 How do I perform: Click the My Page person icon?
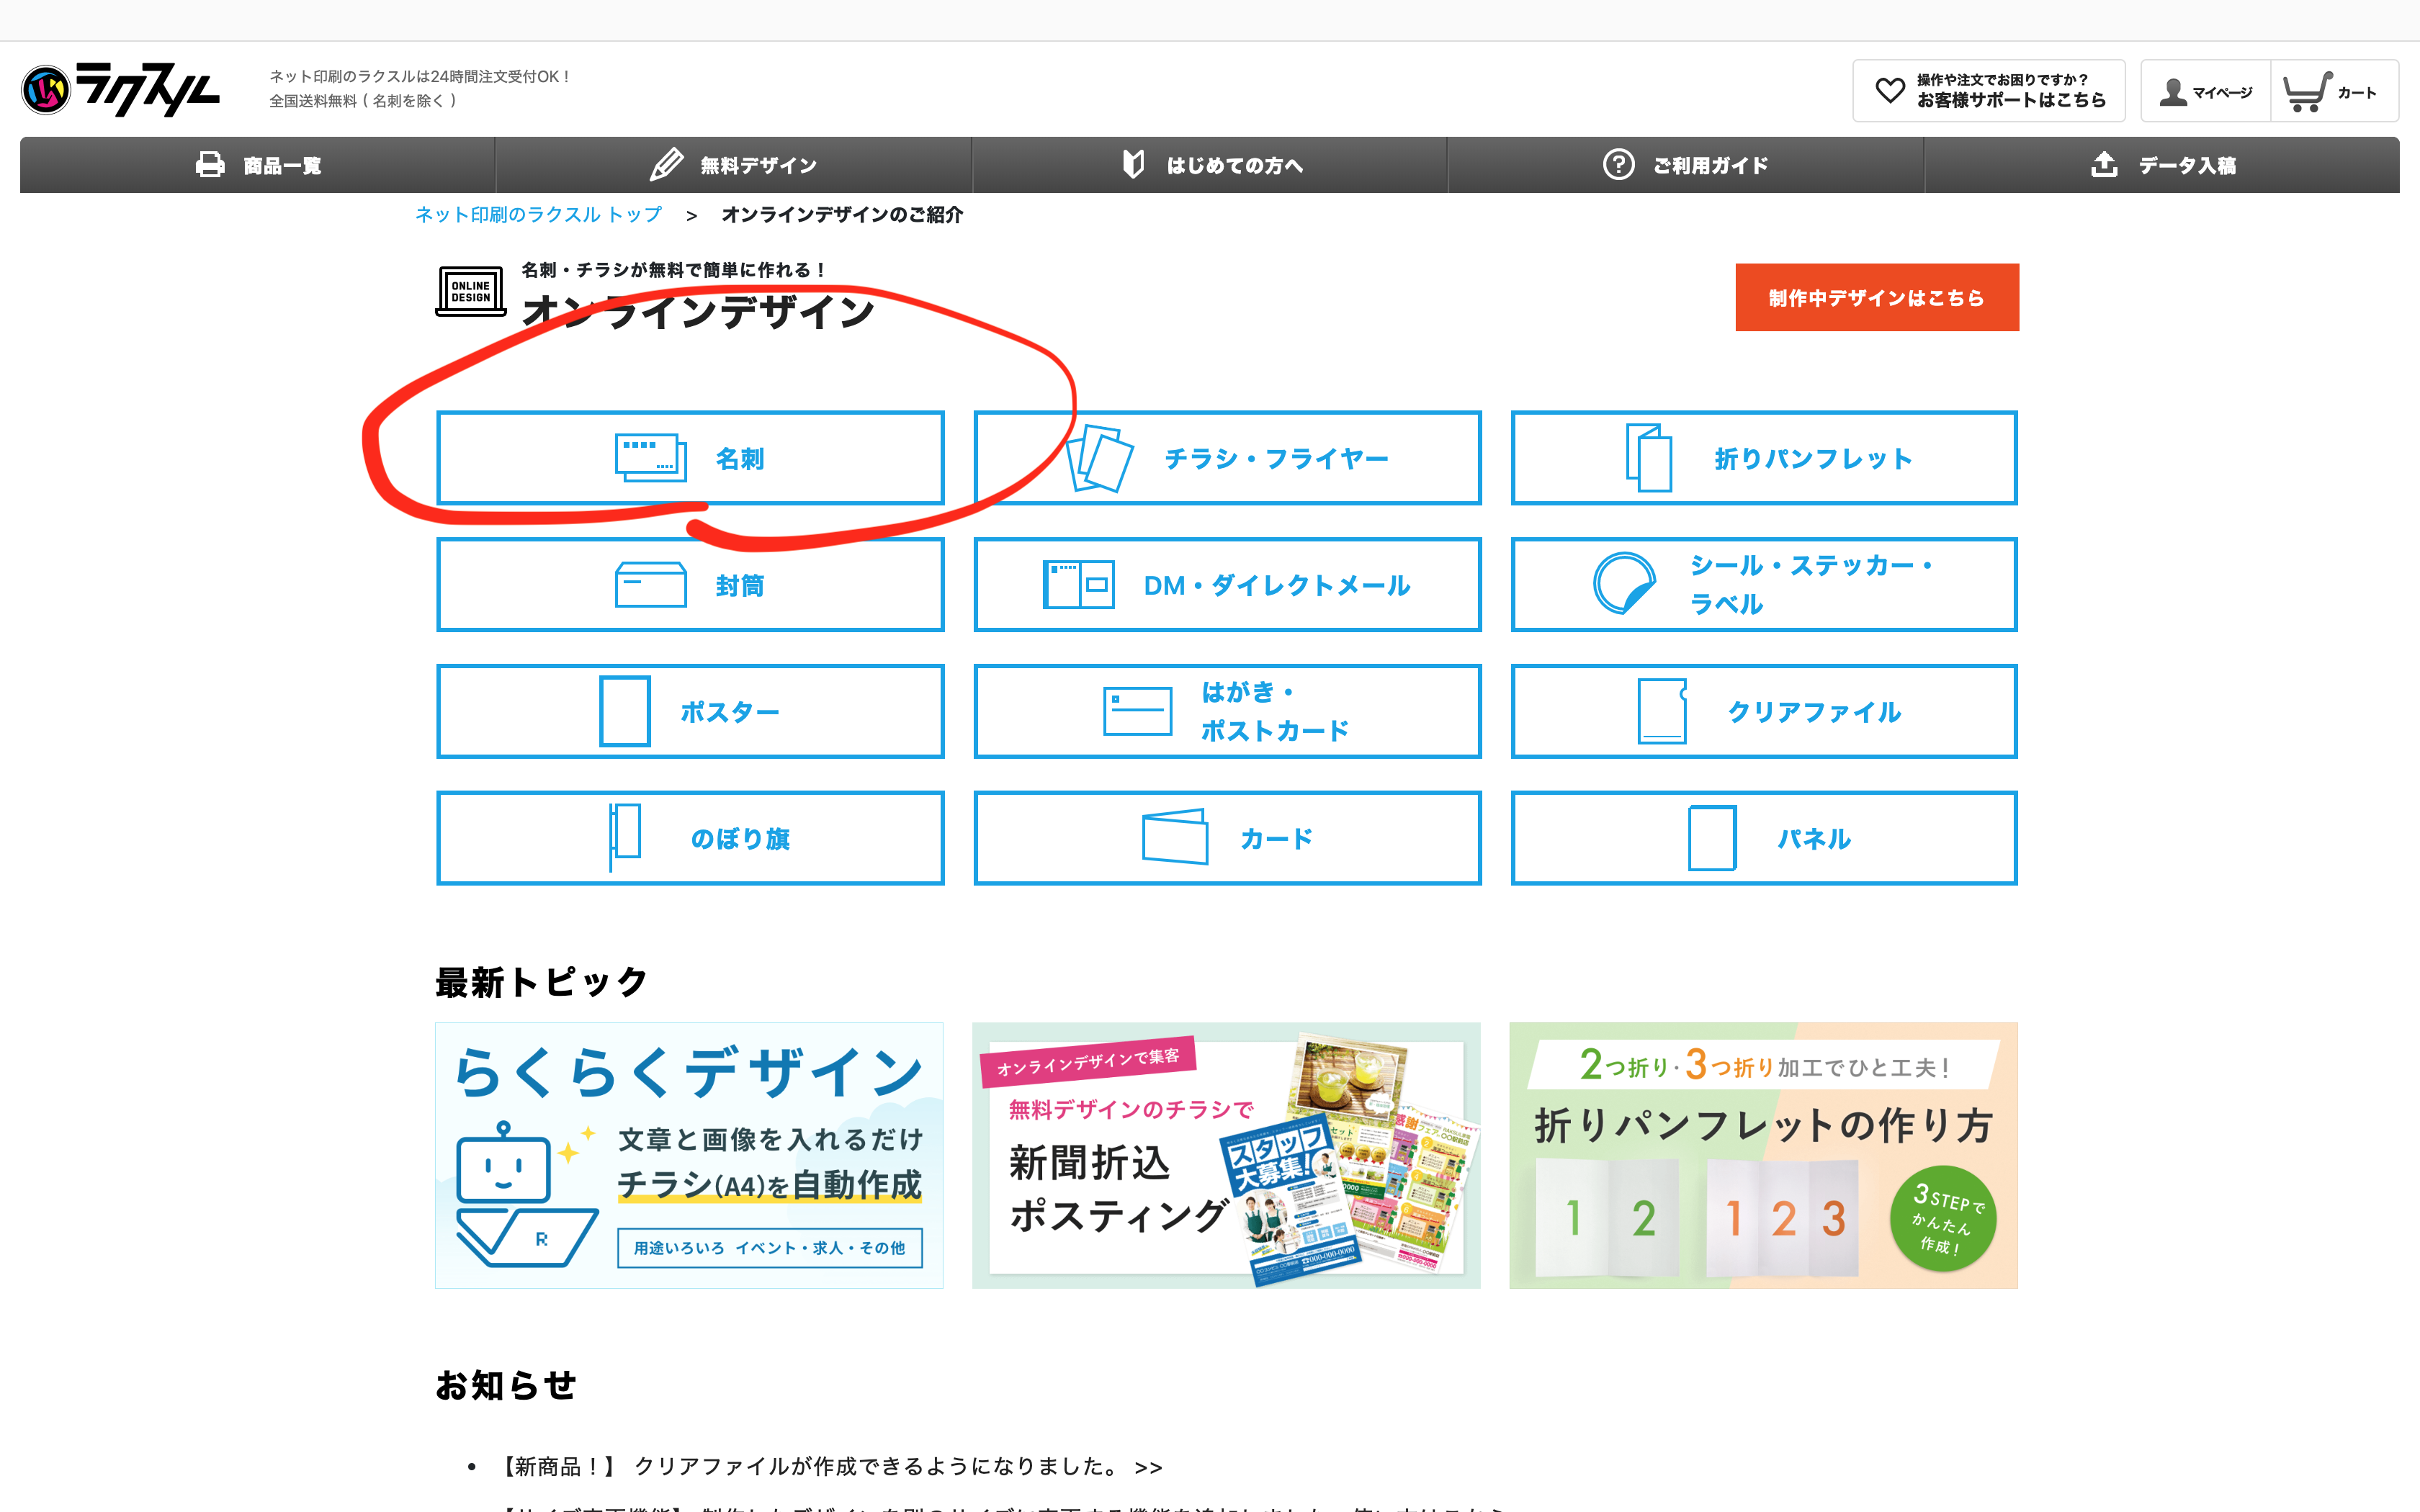point(2172,92)
